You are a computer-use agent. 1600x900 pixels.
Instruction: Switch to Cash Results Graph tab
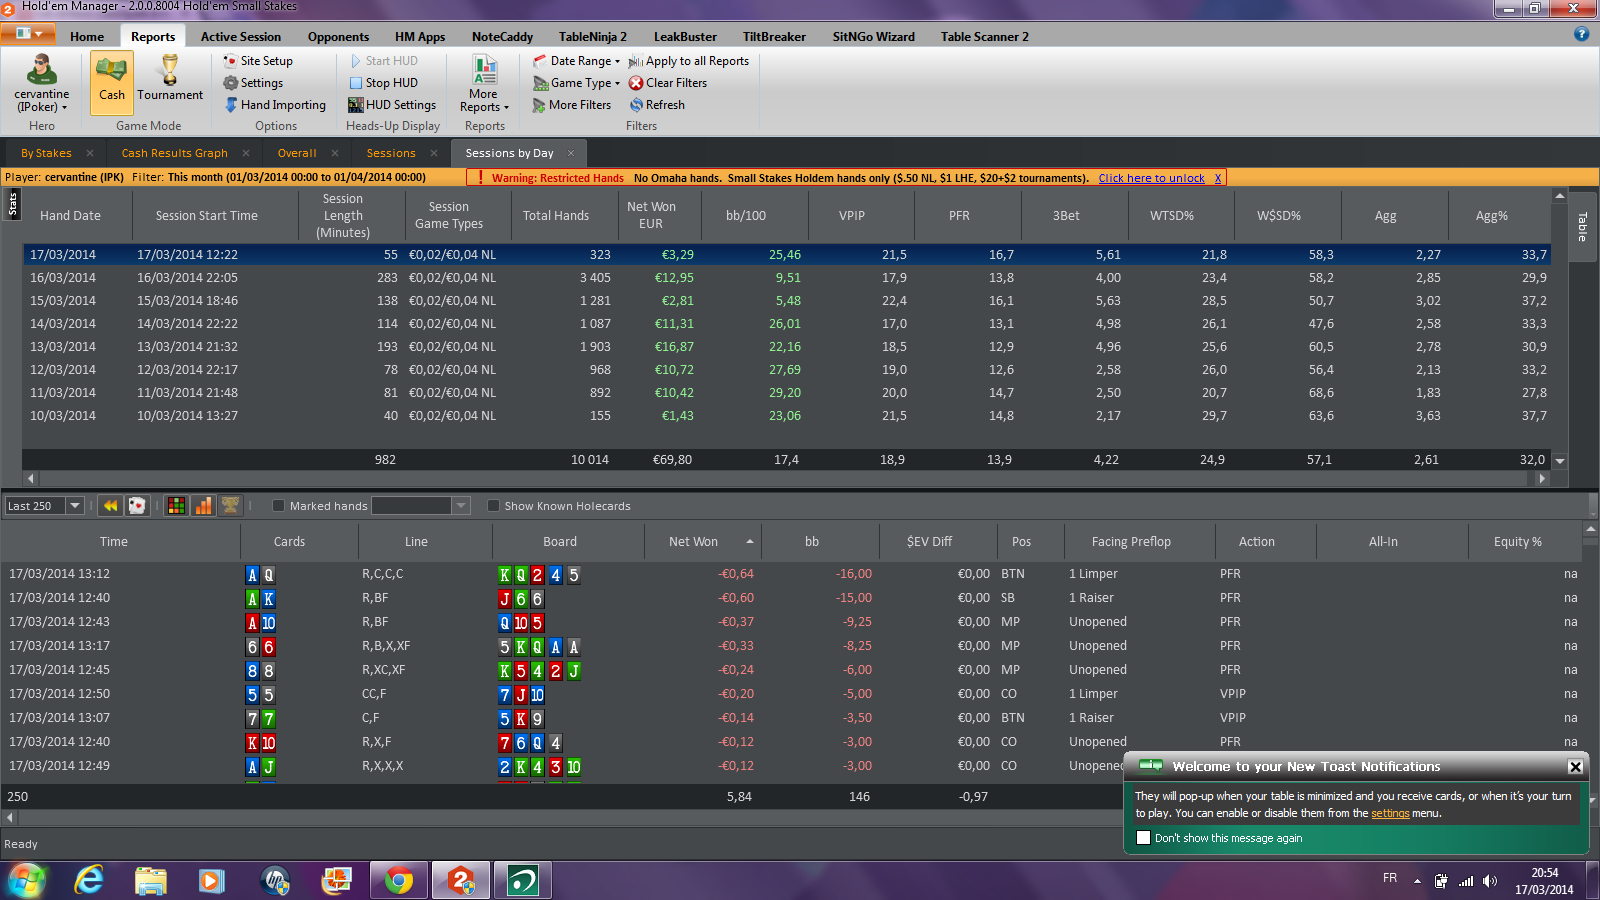175,153
